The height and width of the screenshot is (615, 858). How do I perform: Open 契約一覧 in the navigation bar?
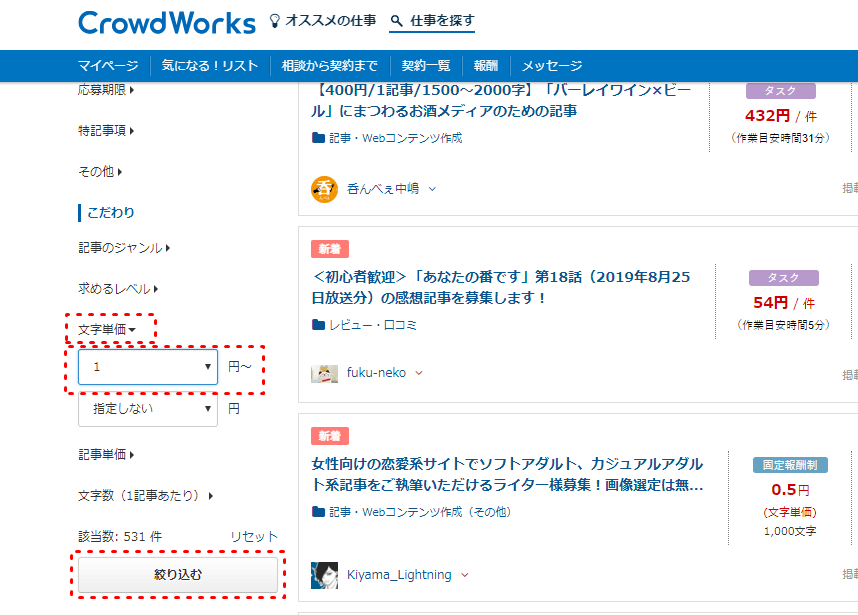426,66
